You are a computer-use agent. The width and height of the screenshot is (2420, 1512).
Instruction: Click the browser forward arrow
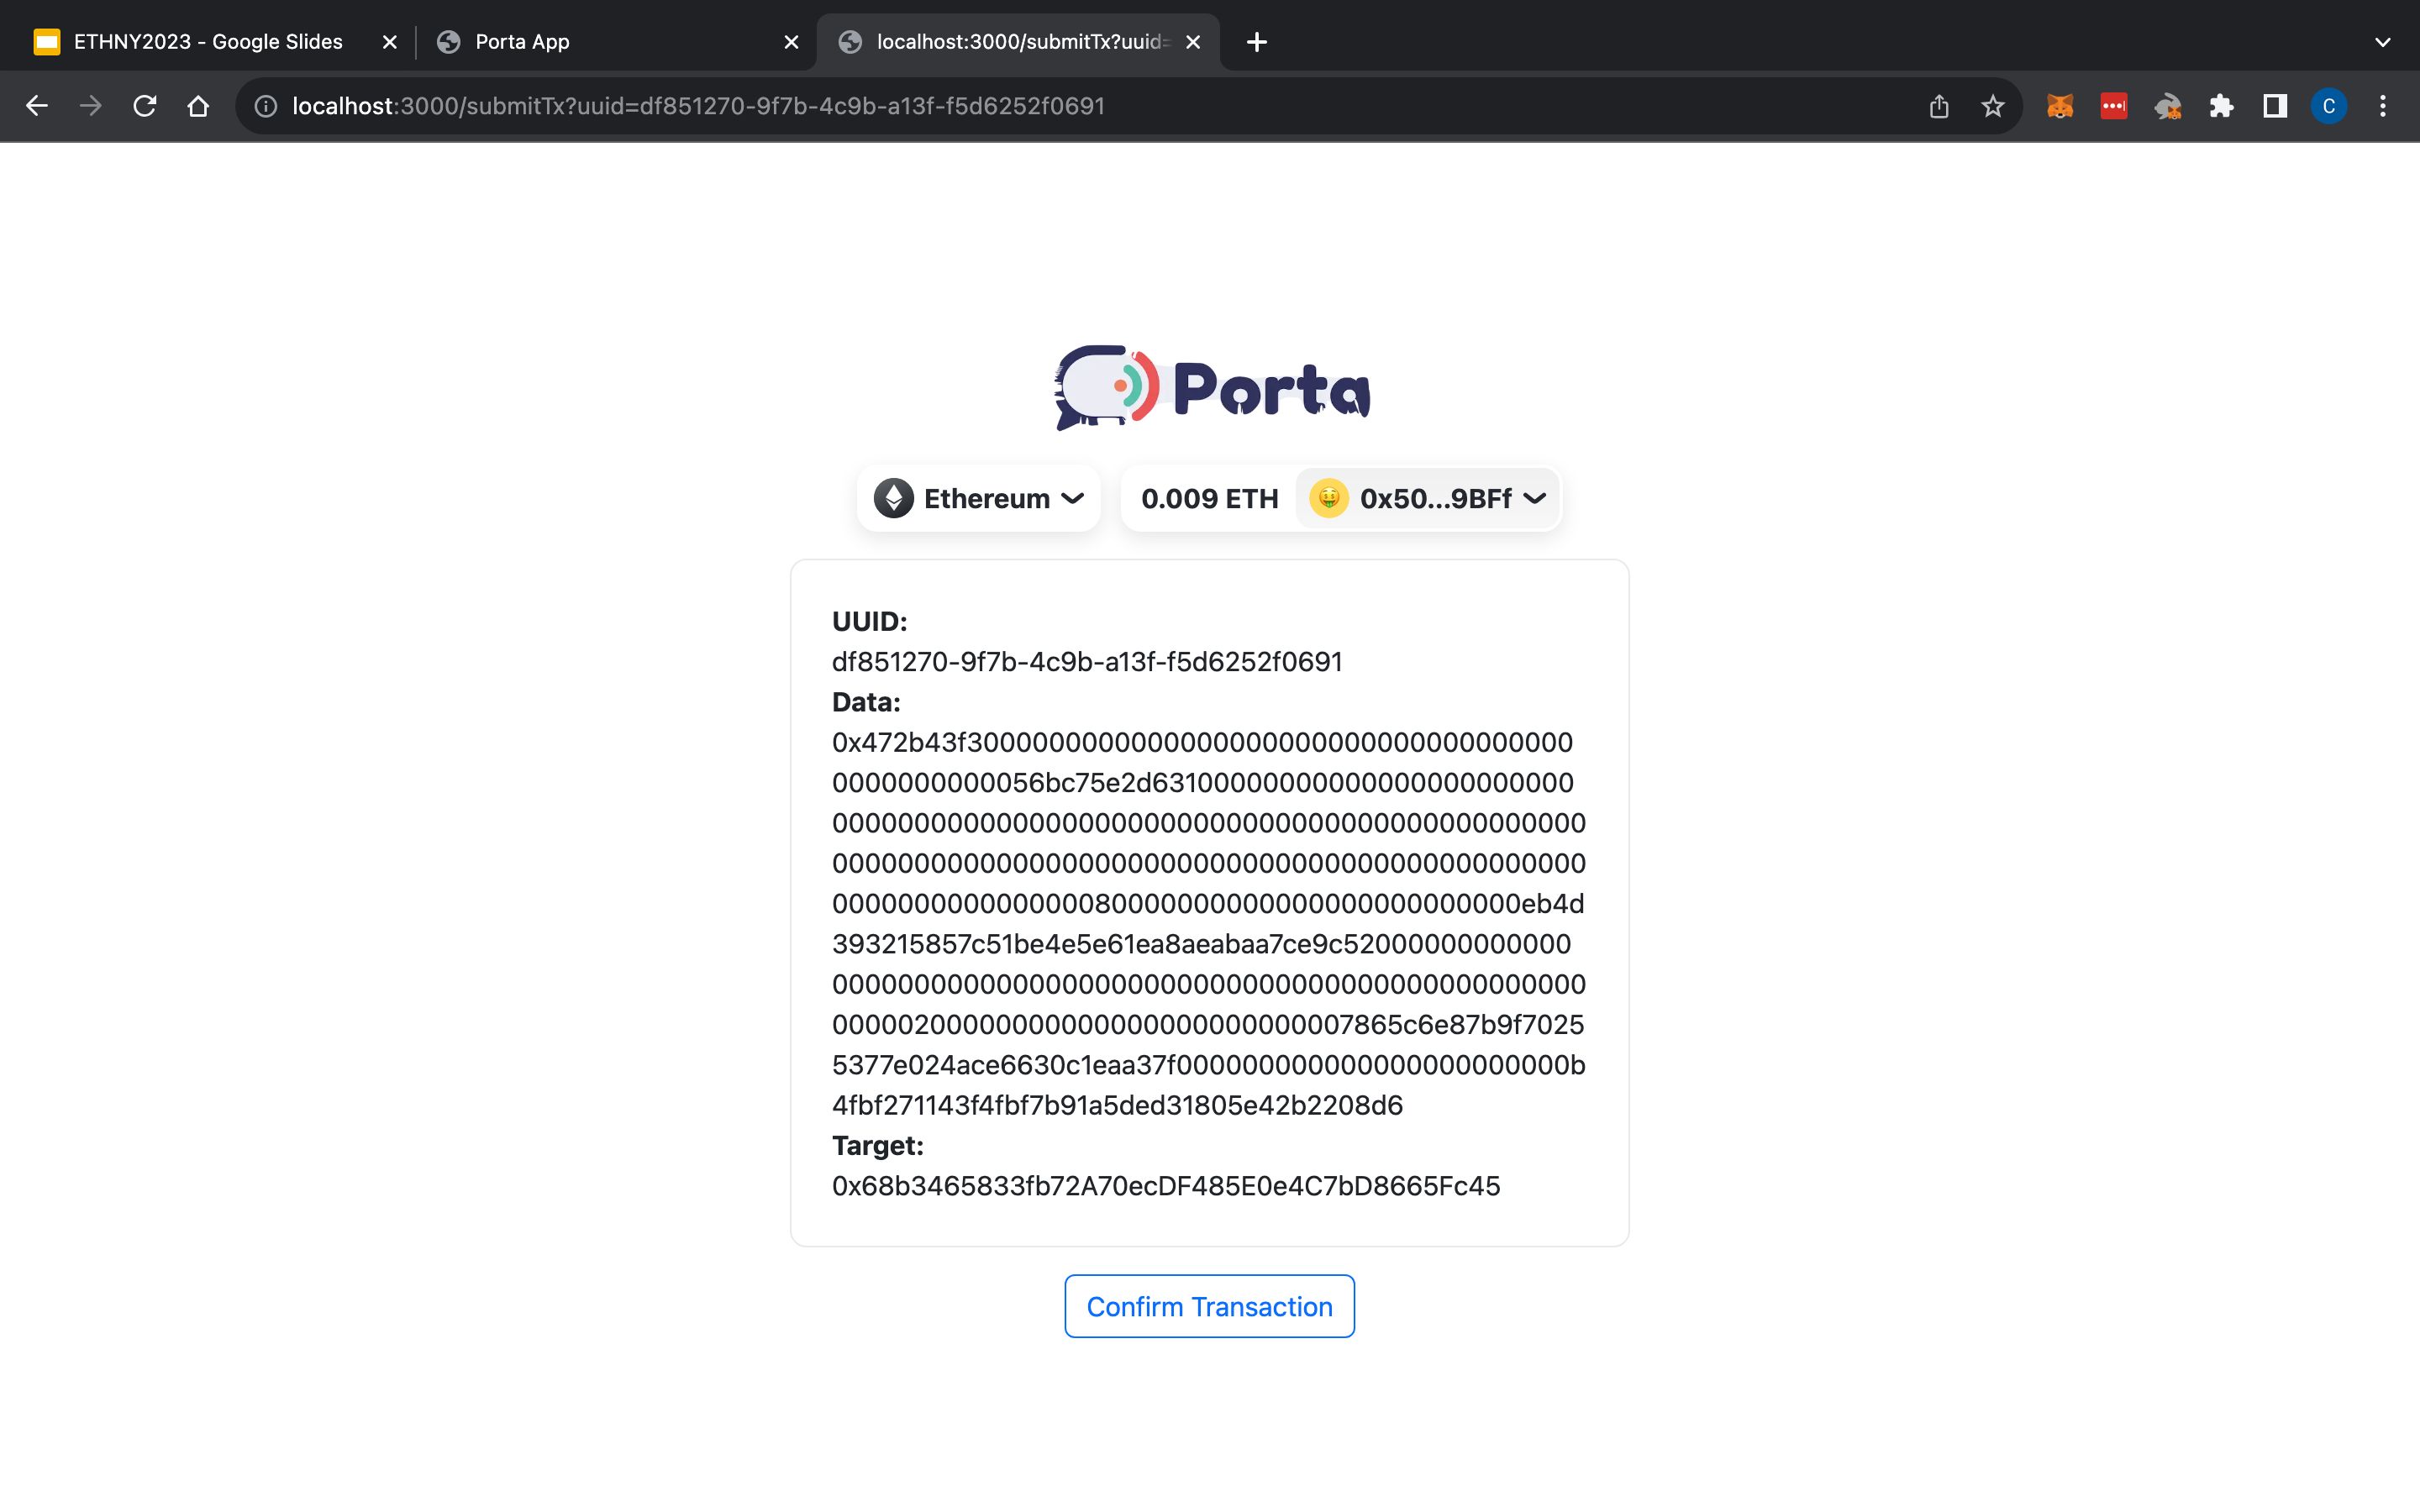coord(91,106)
